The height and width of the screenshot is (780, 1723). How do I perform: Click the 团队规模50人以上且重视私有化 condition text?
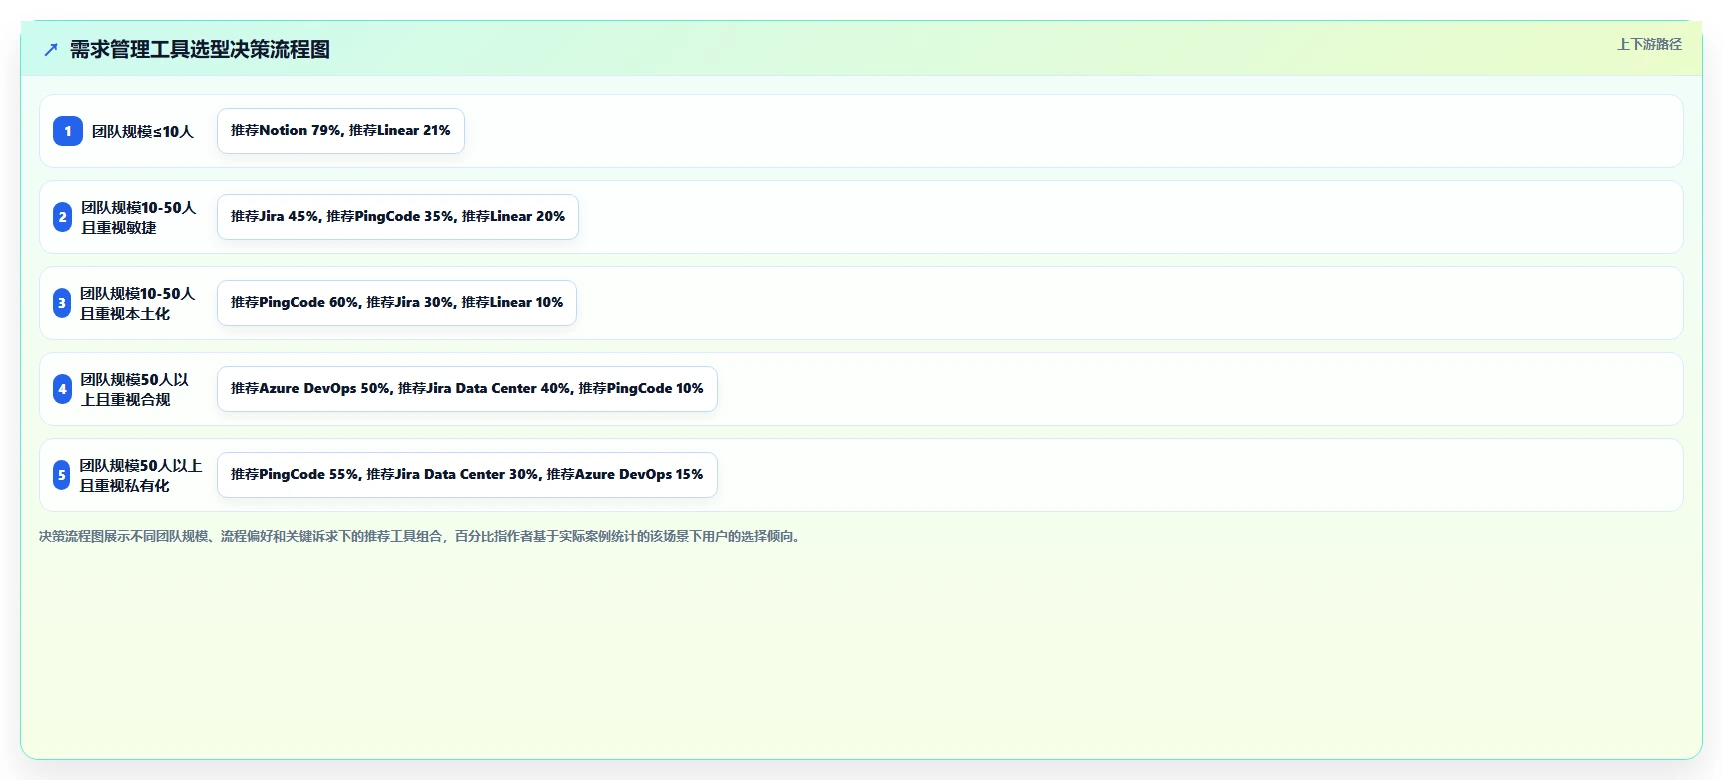(x=141, y=475)
